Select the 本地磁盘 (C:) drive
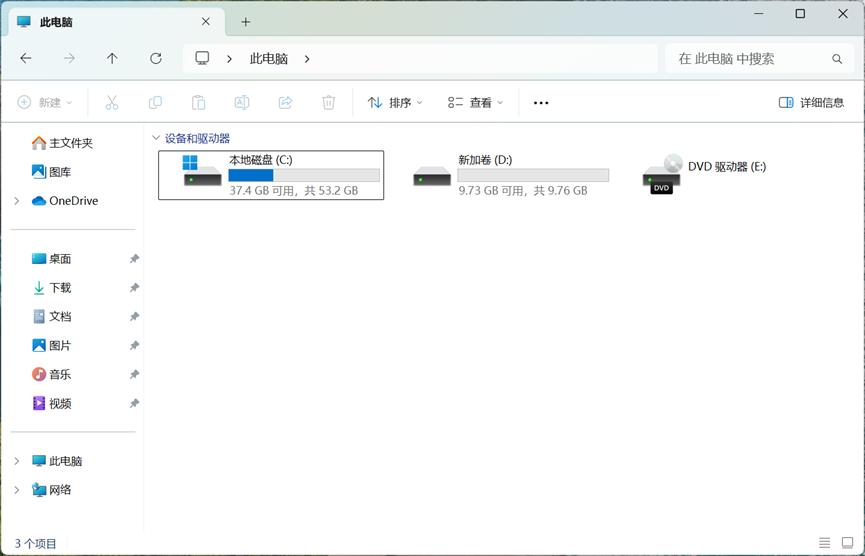The image size is (865, 556). 271,175
